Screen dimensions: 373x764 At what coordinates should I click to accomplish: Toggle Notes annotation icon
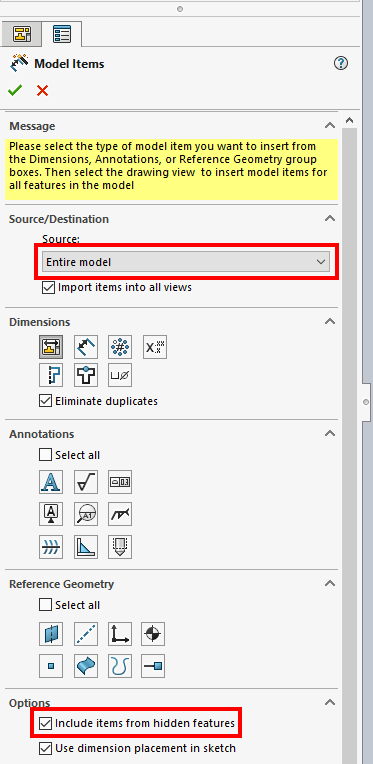click(x=51, y=482)
